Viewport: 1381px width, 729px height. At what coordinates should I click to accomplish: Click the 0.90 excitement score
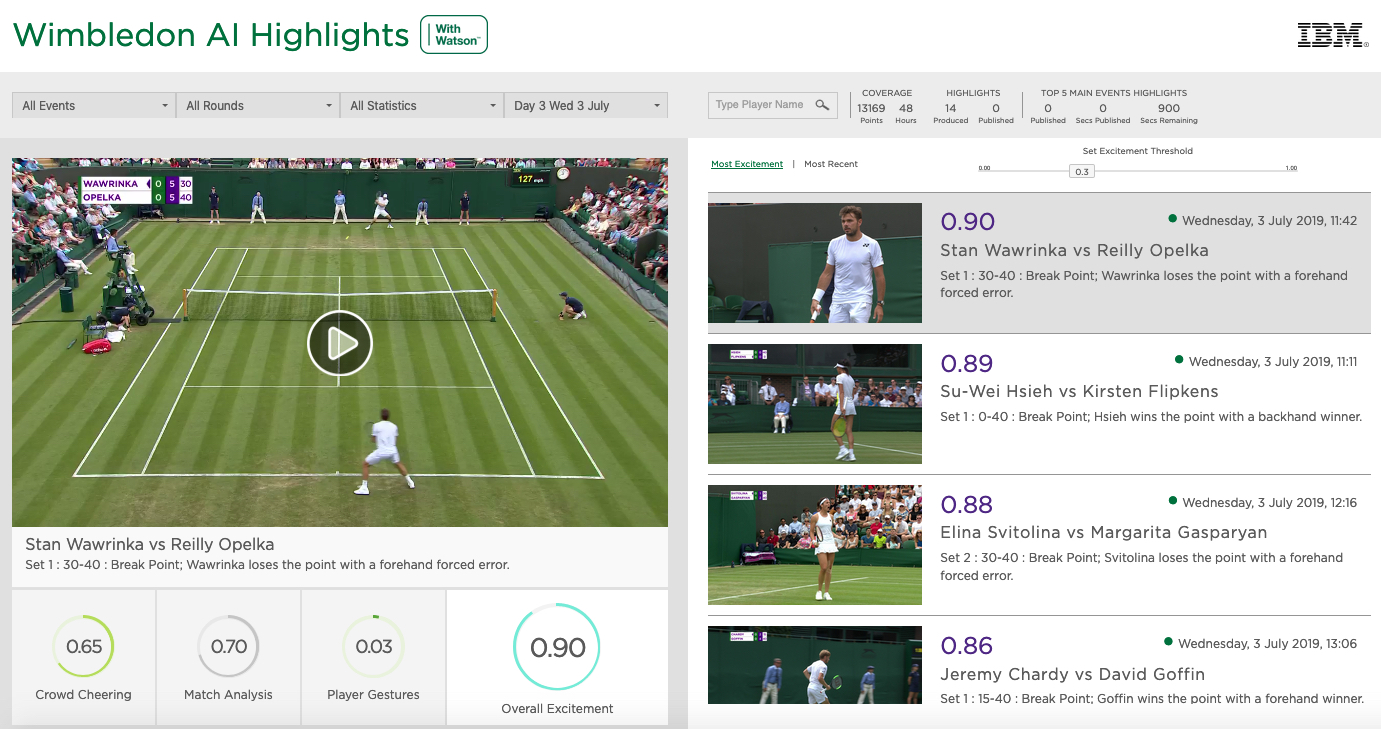pyautogui.click(x=967, y=222)
